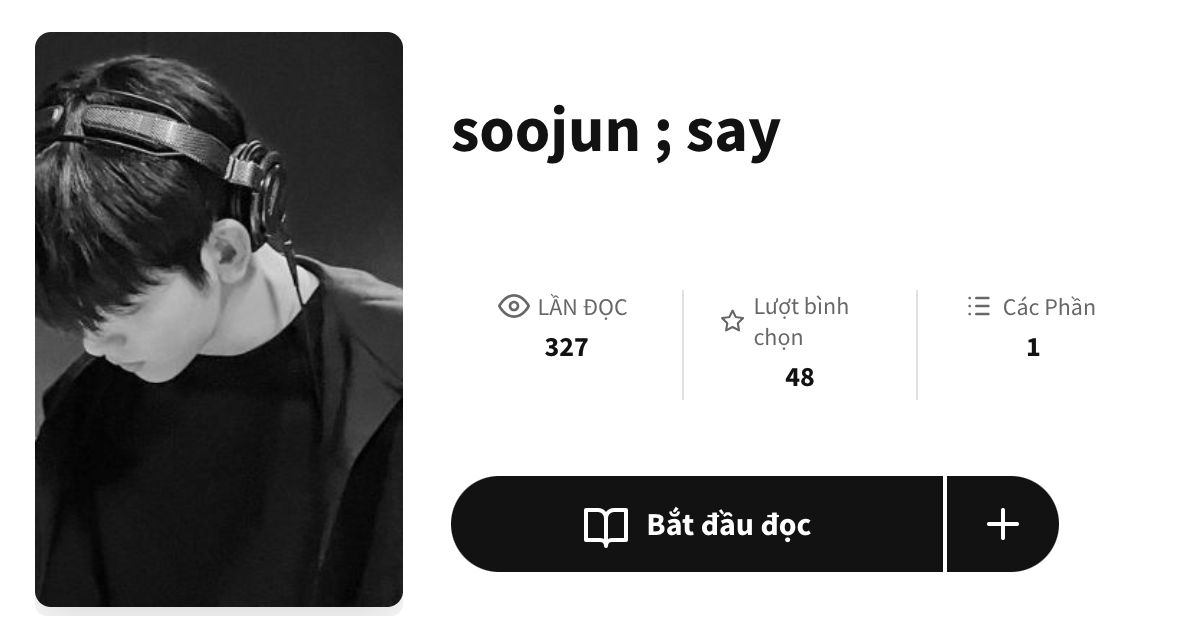Click the Lượt bình chọn label
1178x644 pixels.
pos(800,321)
